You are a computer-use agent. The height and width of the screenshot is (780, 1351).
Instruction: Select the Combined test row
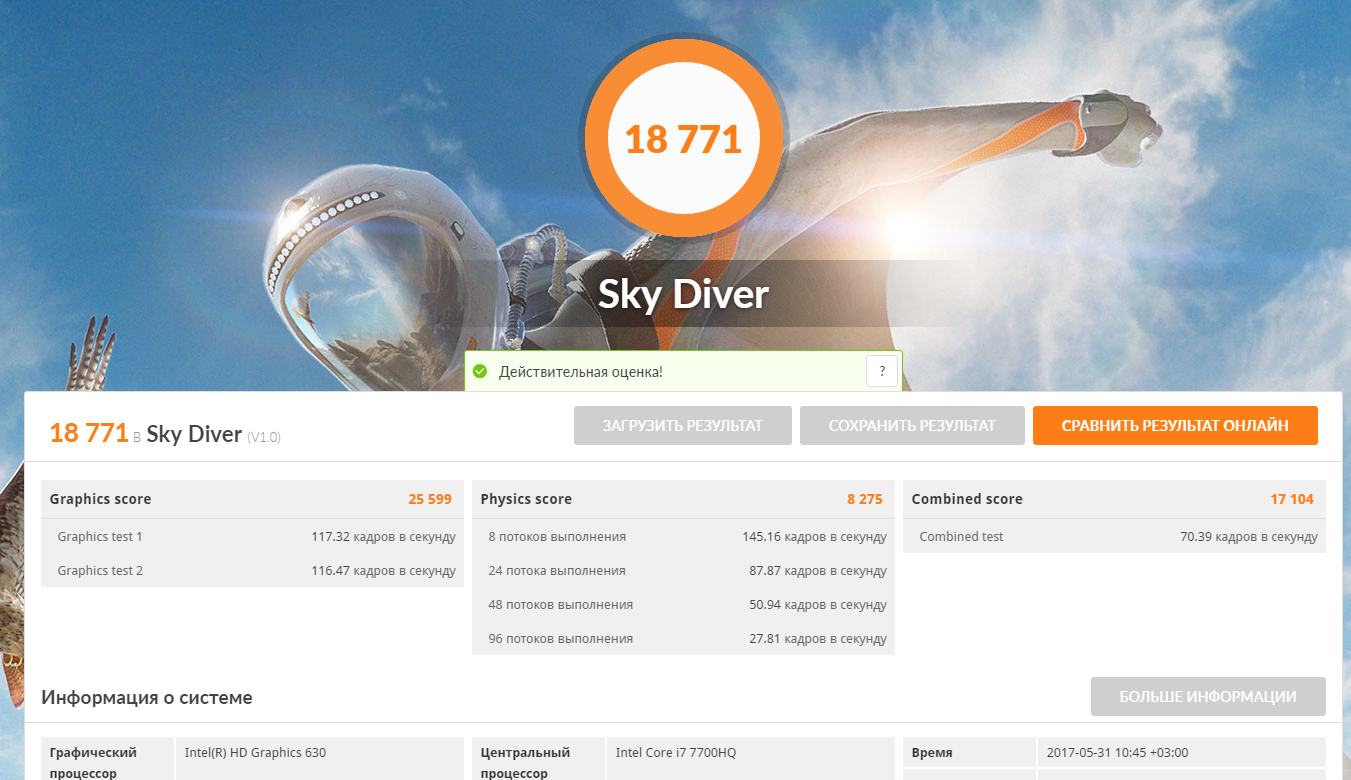pos(1114,537)
